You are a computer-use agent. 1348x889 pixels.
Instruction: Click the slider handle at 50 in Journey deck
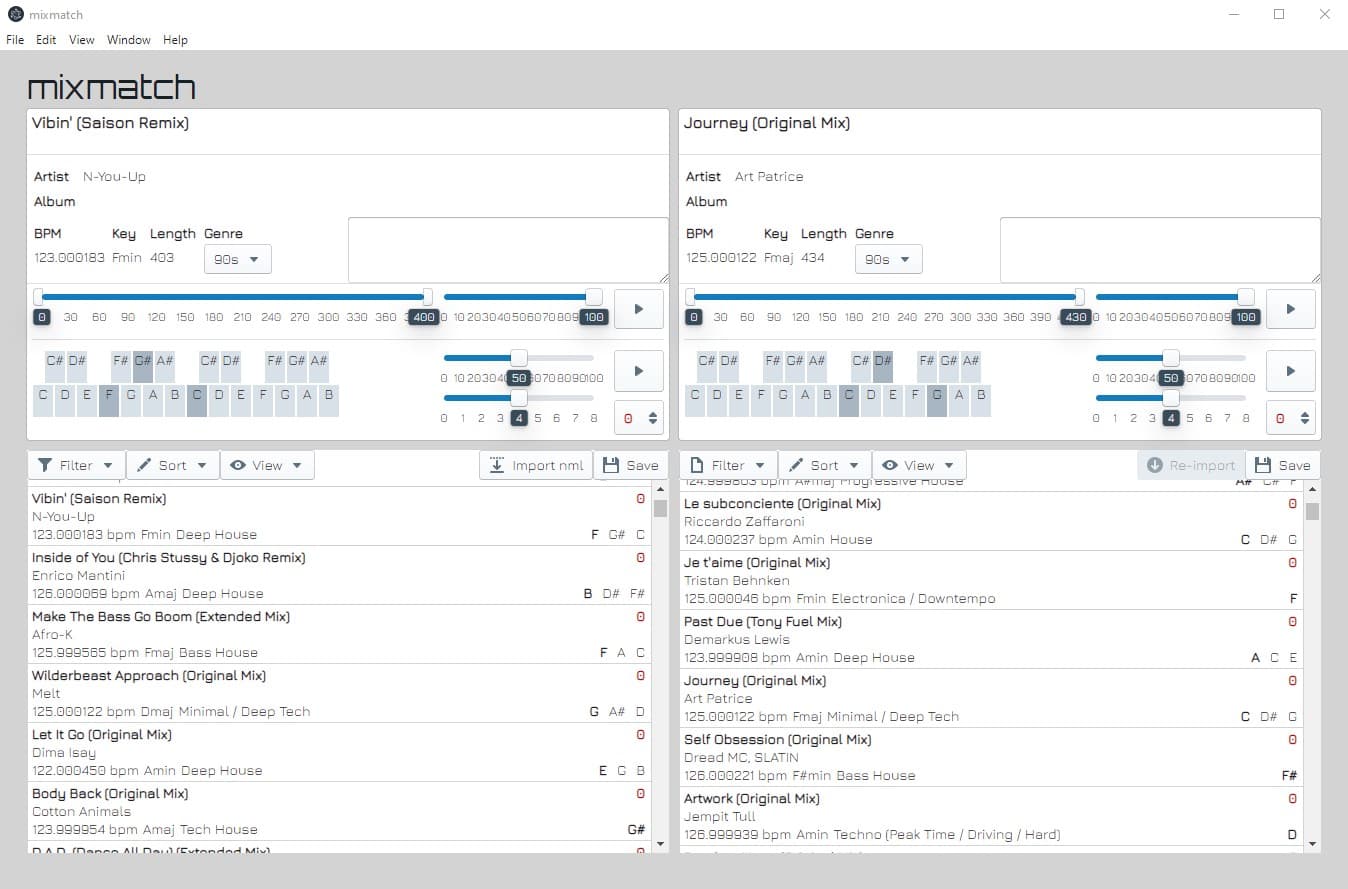[1171, 358]
